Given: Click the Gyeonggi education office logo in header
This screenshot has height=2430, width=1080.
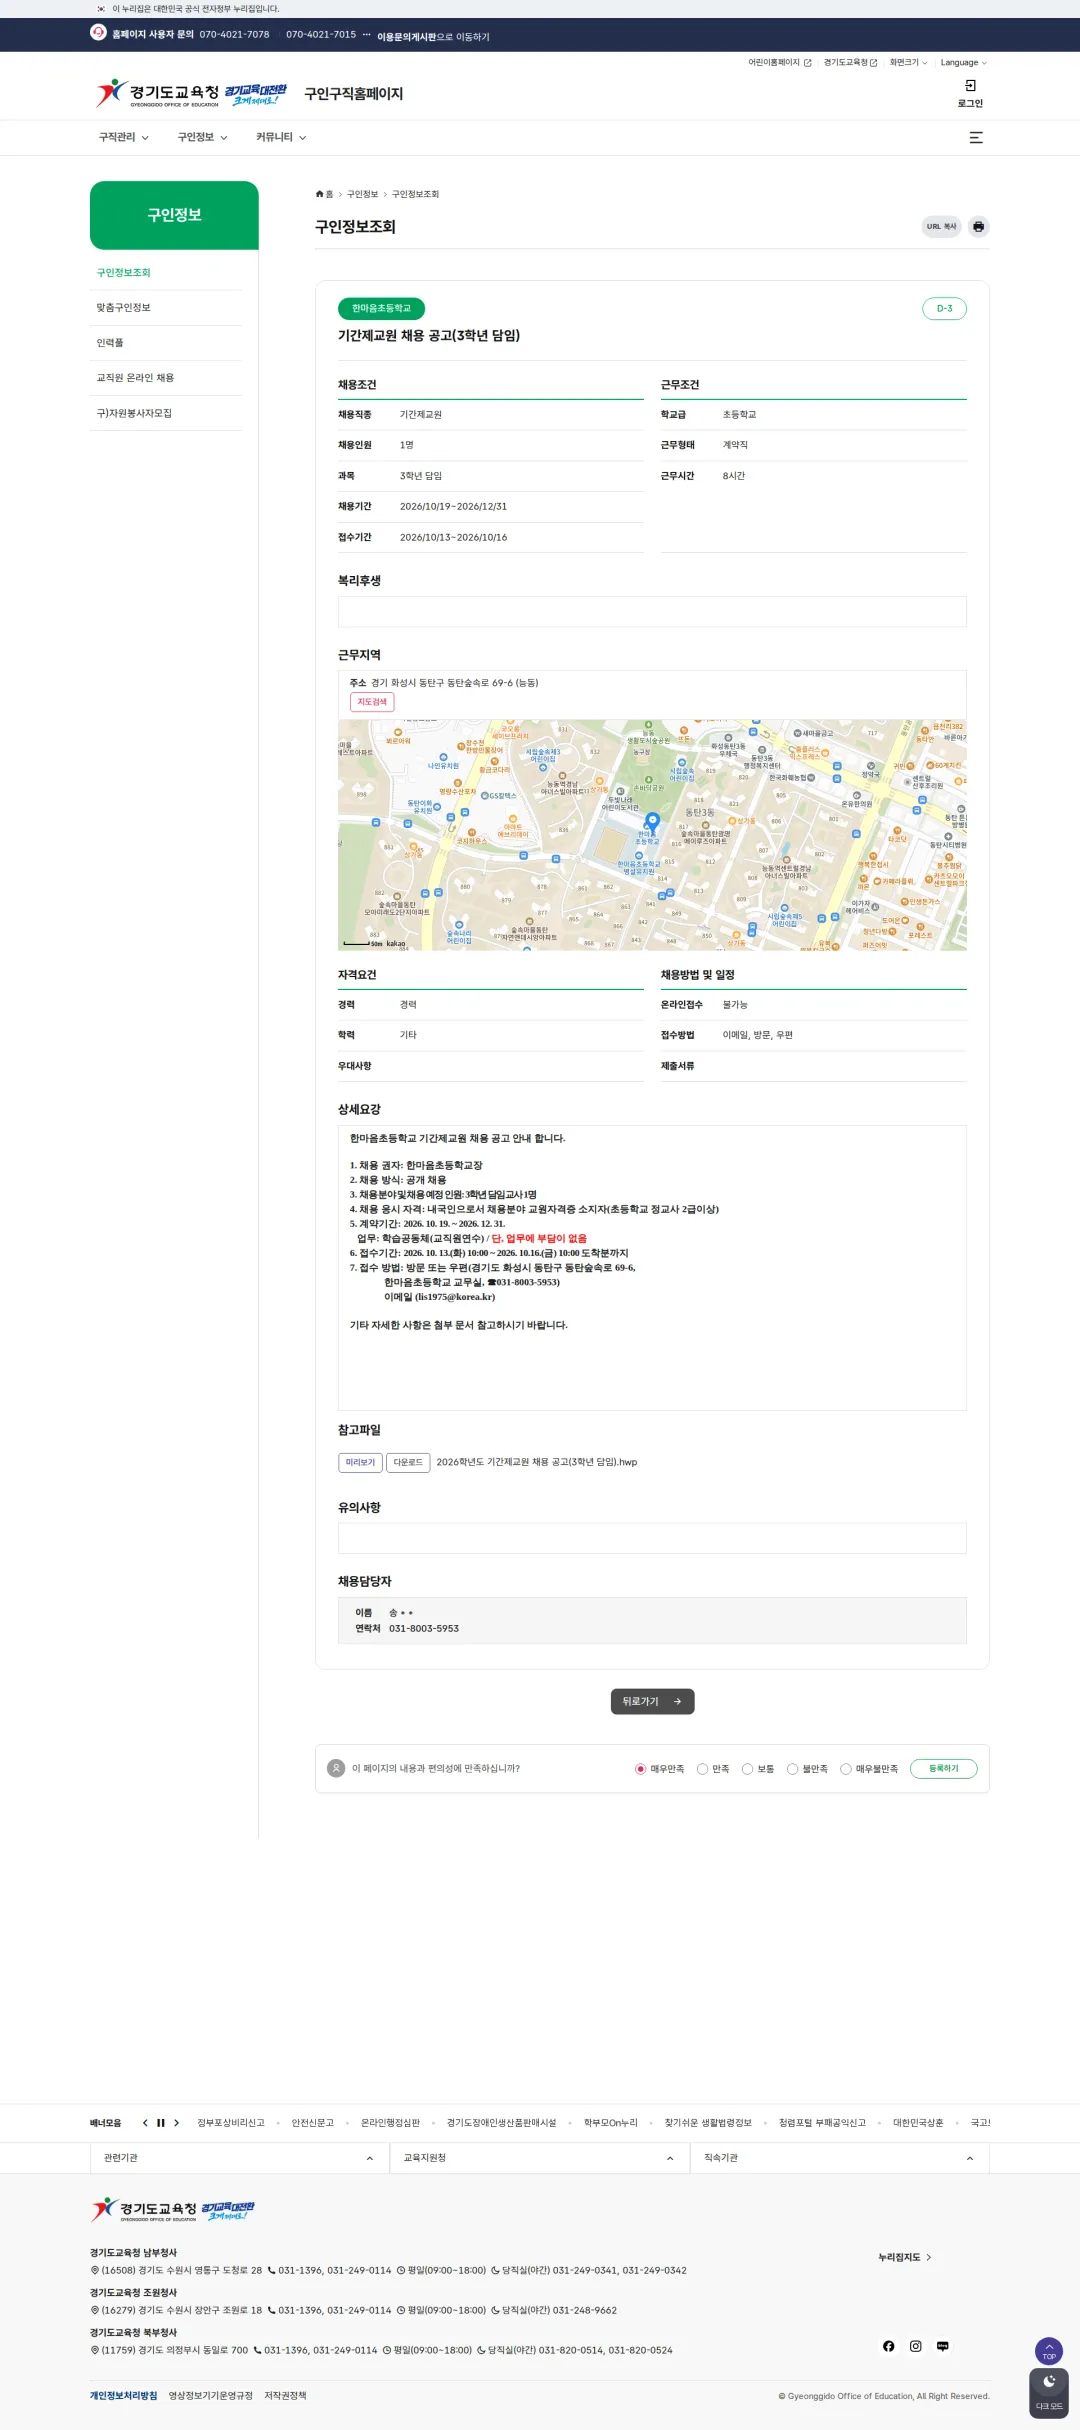Looking at the screenshot, I should pos(191,94).
